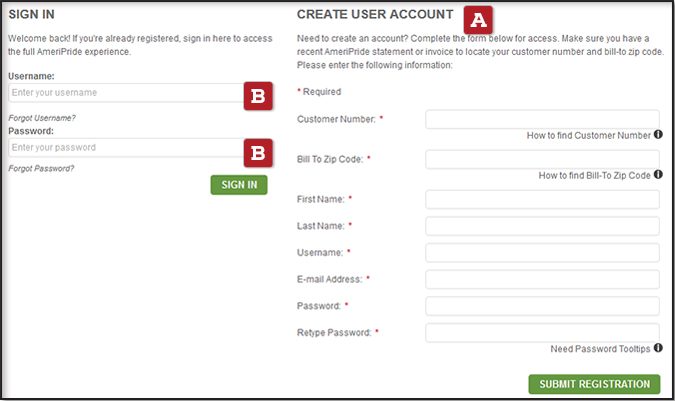Viewport: 675px width, 401px height.
Task: Focus the sign-in password field
Action: [125, 148]
